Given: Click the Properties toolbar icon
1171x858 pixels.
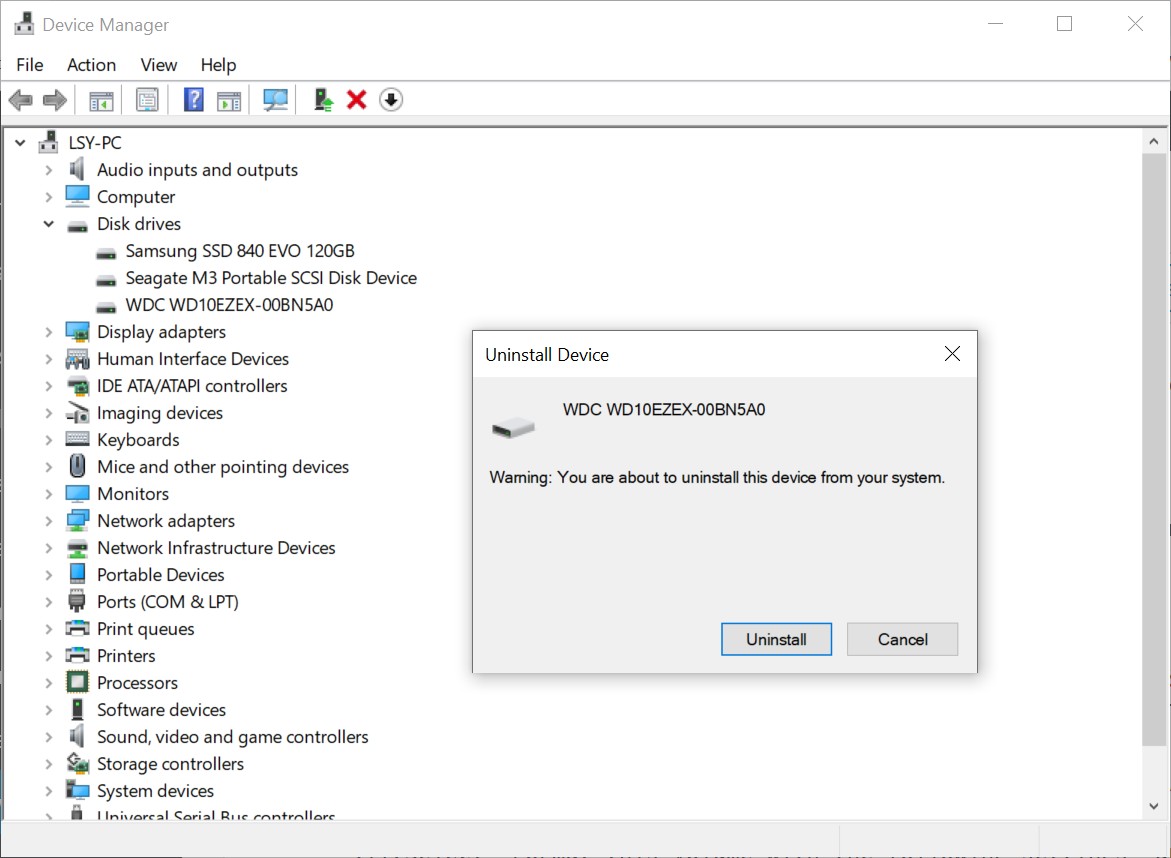Looking at the screenshot, I should 148,100.
